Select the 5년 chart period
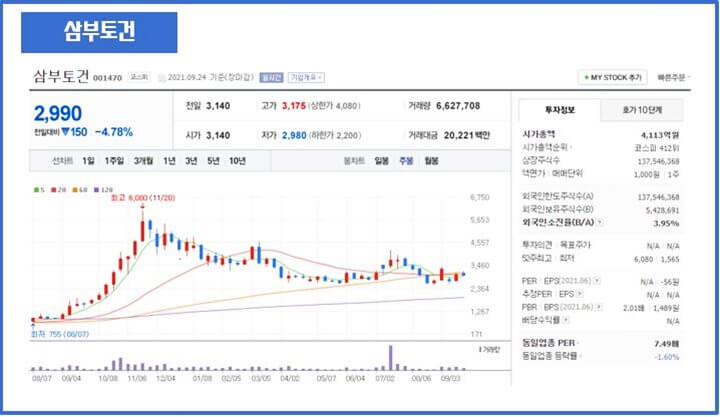This screenshot has height=417, width=720. click(213, 161)
